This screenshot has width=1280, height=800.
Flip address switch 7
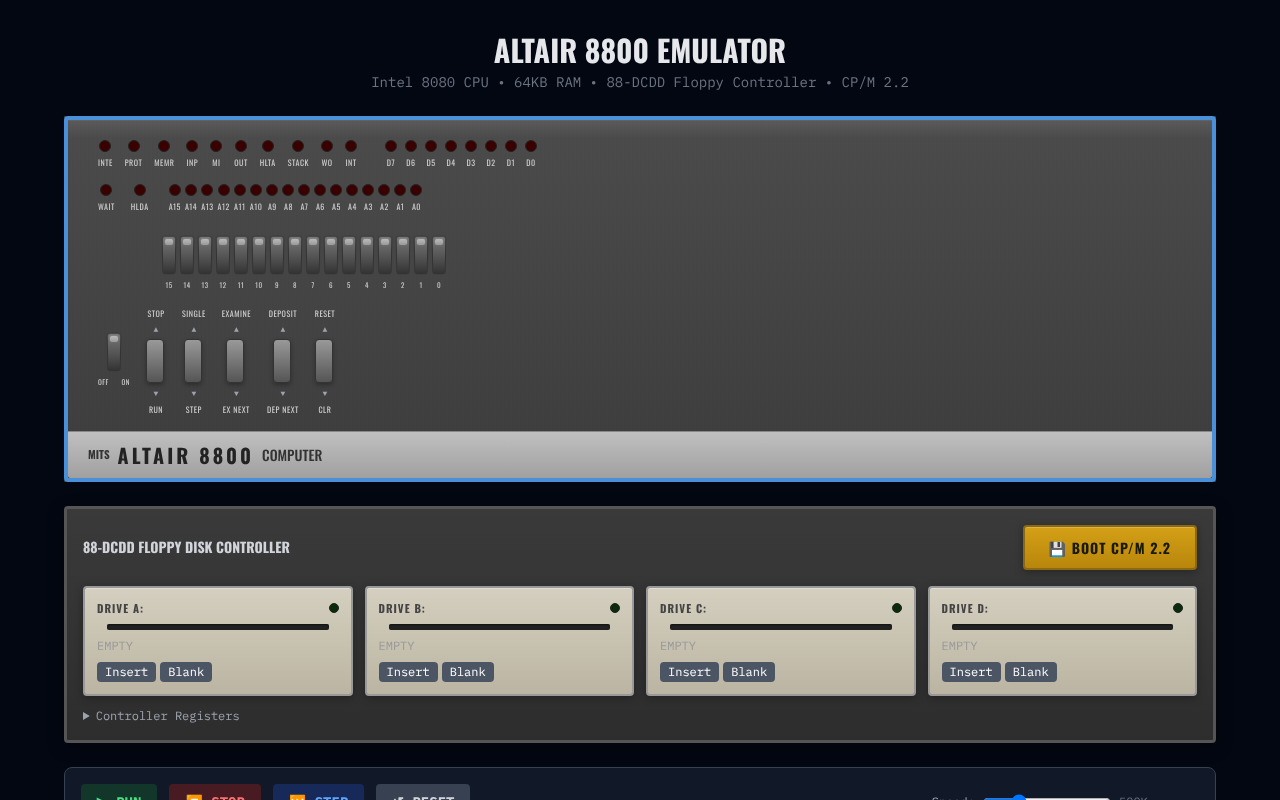pos(313,255)
